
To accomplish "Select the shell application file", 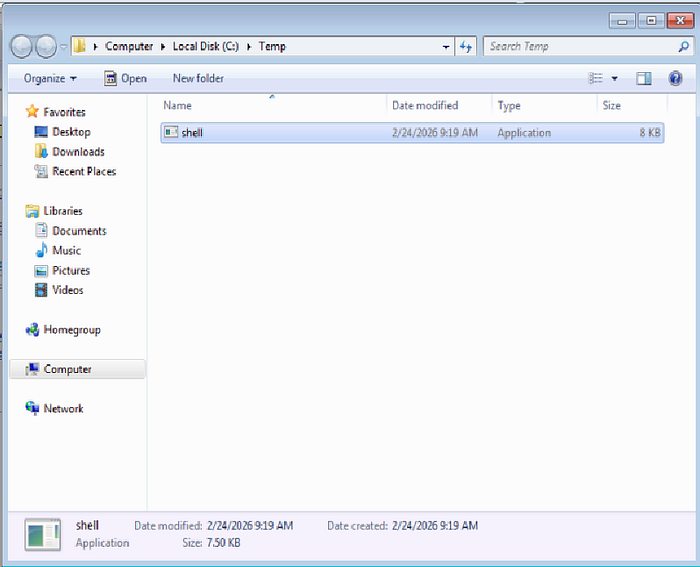I will point(412,133).
